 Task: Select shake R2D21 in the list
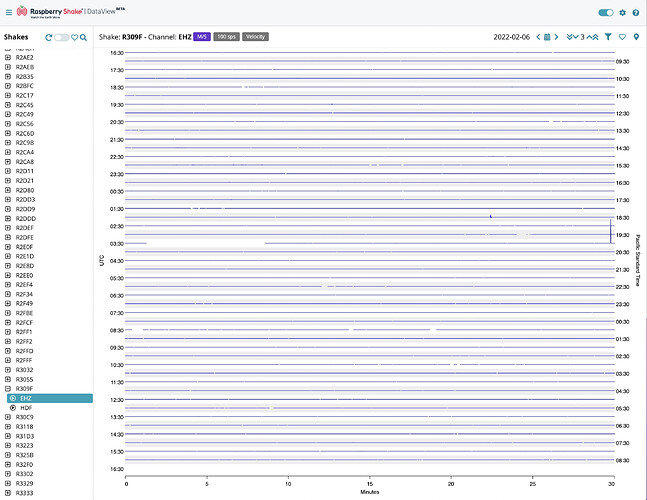pyautogui.click(x=25, y=180)
